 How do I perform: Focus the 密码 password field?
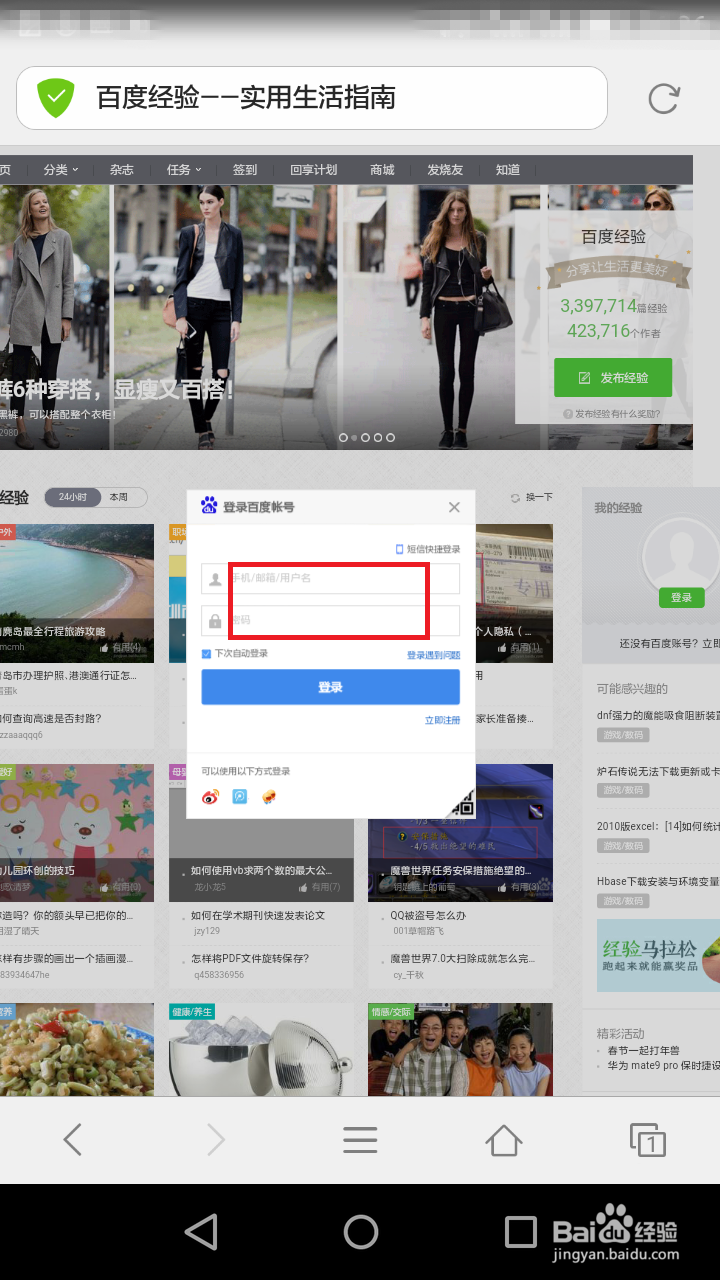point(330,621)
